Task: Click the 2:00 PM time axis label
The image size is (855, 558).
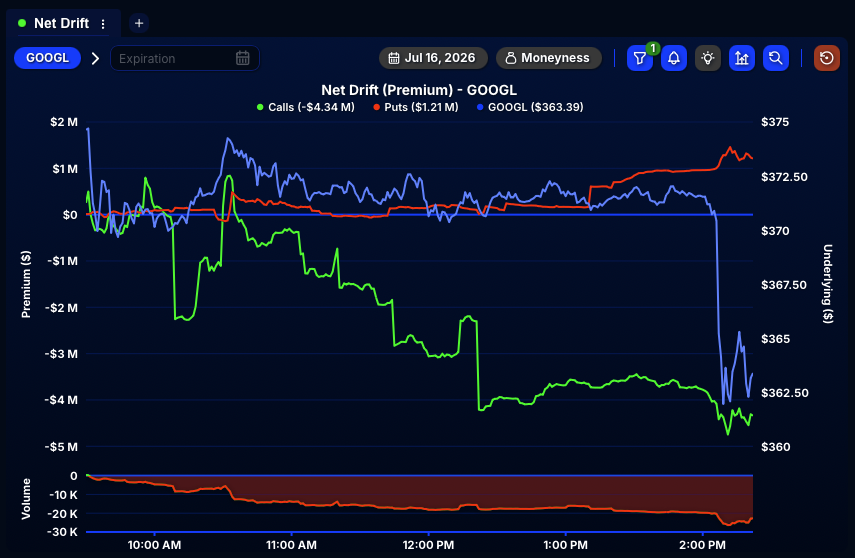Action: pyautogui.click(x=702, y=545)
